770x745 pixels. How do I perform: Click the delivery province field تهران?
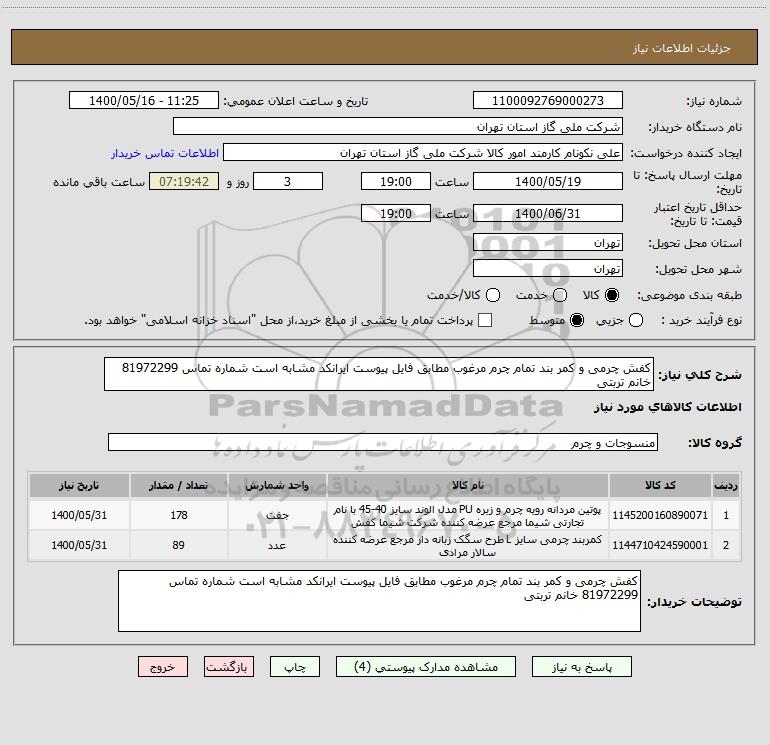pos(548,243)
